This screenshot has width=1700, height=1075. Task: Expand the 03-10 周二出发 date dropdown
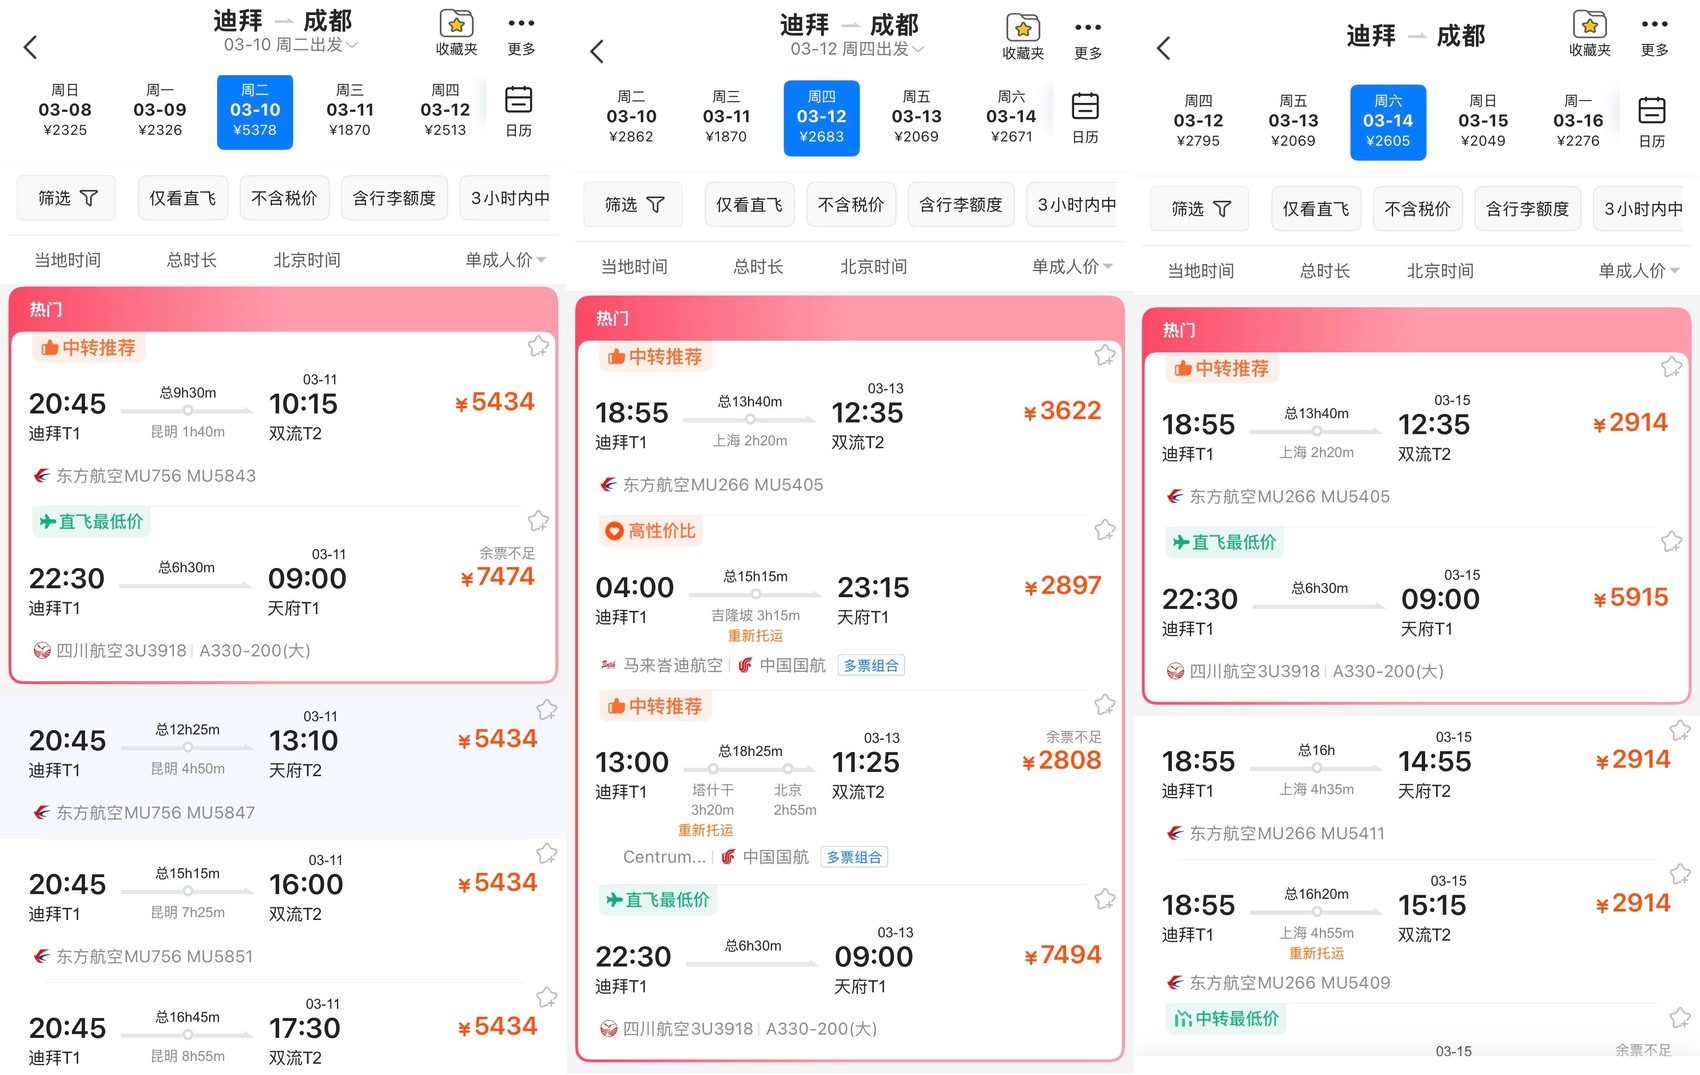point(290,45)
